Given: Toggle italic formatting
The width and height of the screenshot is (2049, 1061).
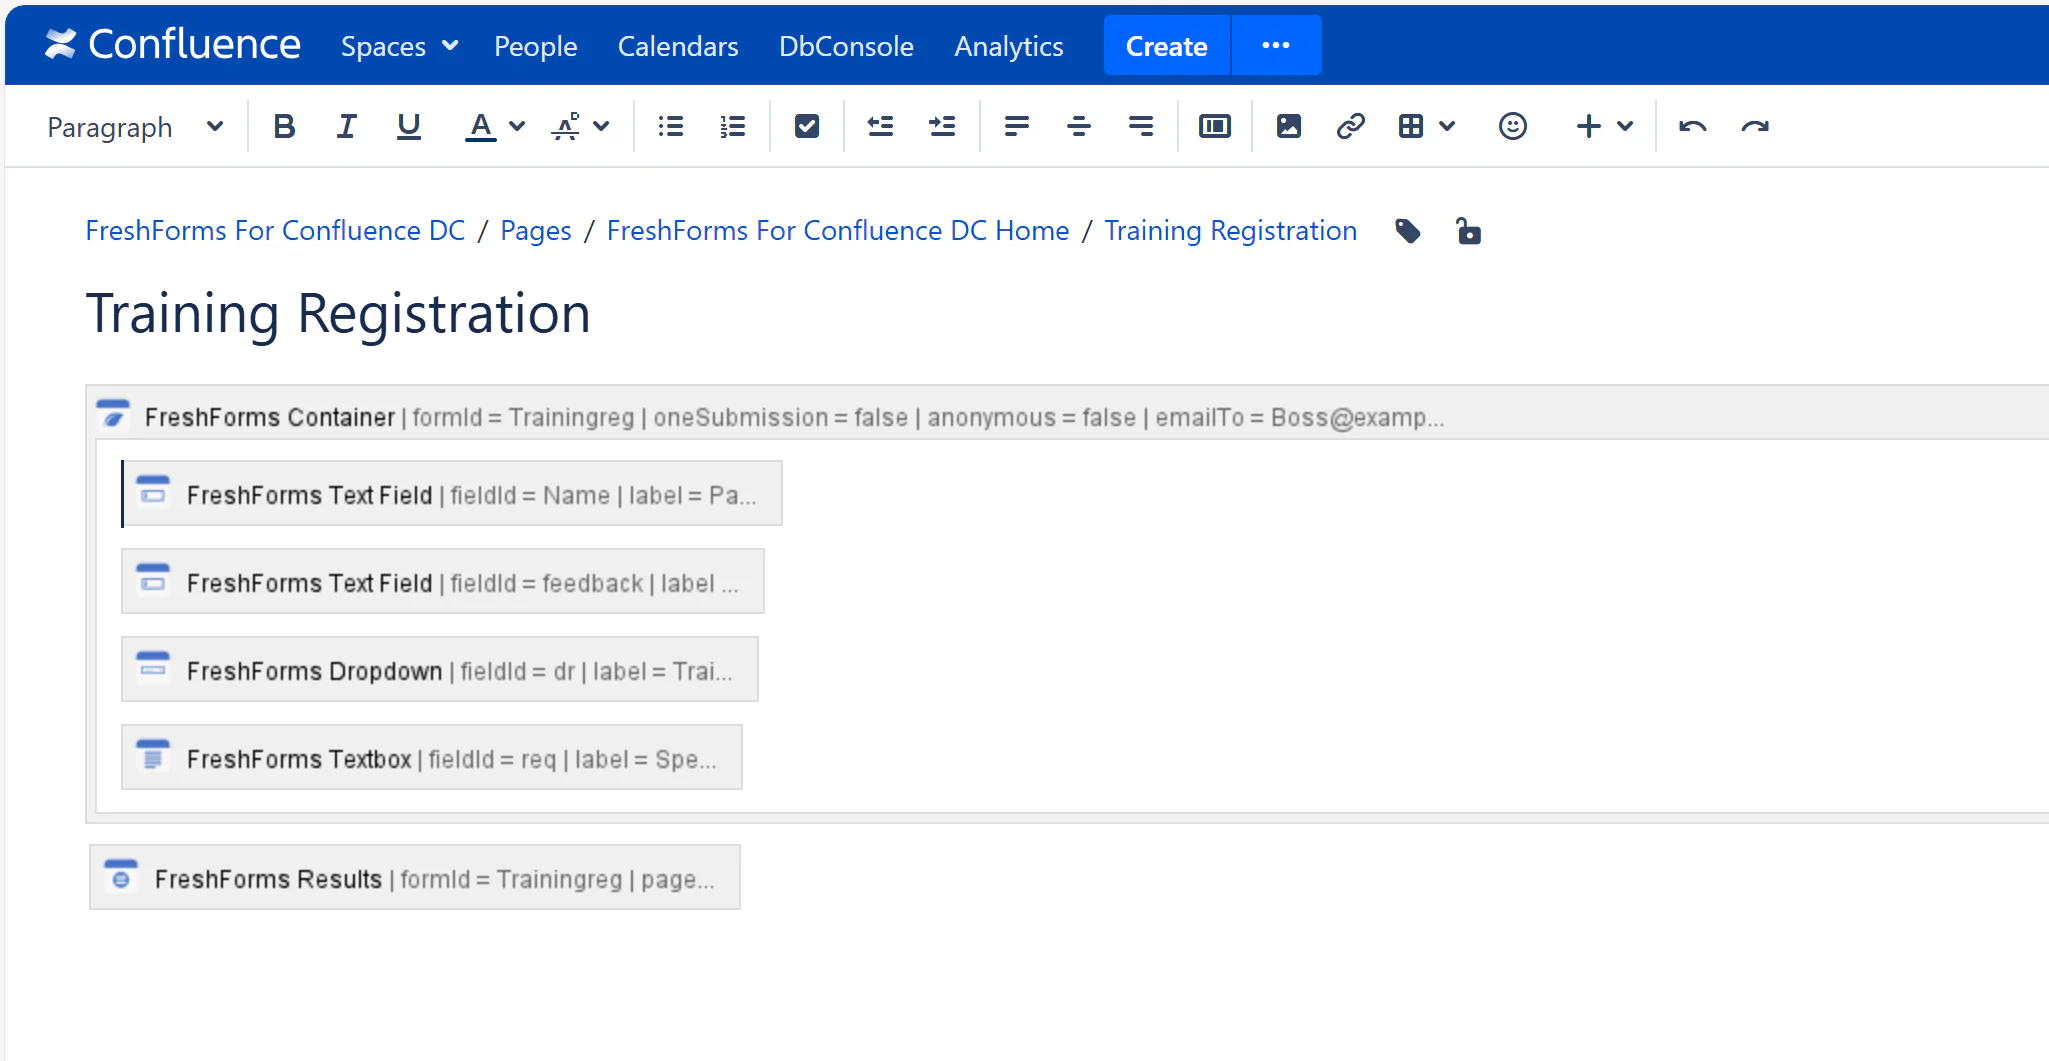Looking at the screenshot, I should point(346,126).
